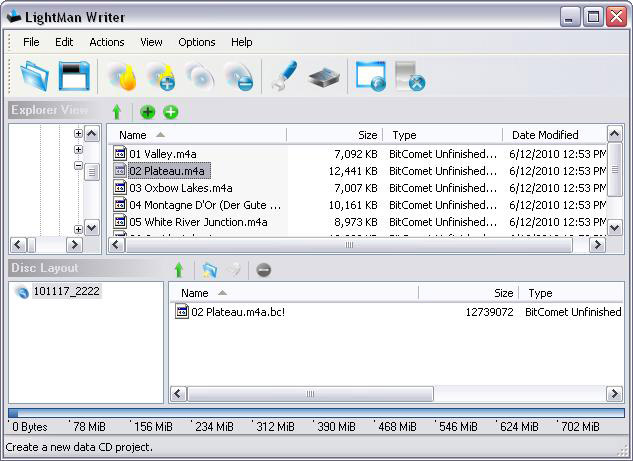Select disc 101117_2222 in the layout tree
The height and width of the screenshot is (461, 633).
tap(66, 292)
